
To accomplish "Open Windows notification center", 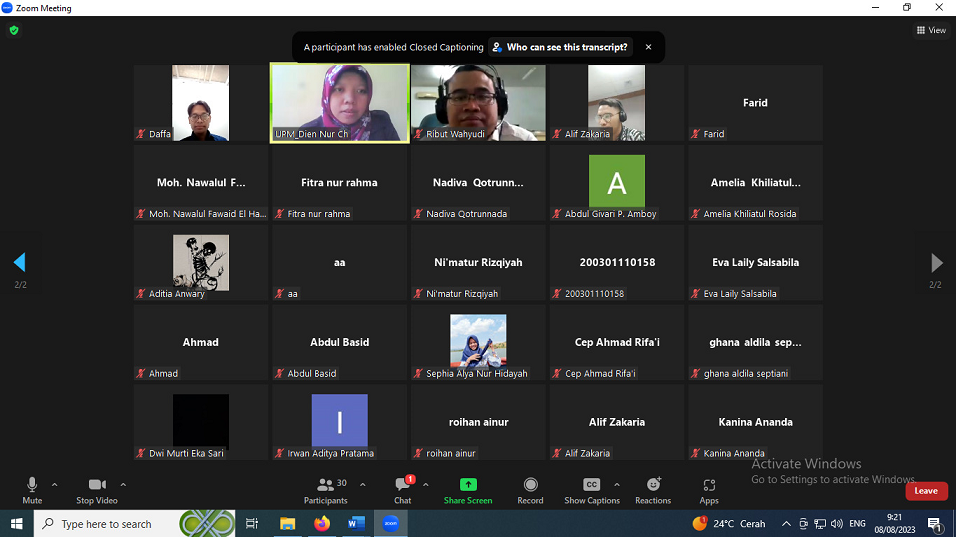I will (x=935, y=524).
